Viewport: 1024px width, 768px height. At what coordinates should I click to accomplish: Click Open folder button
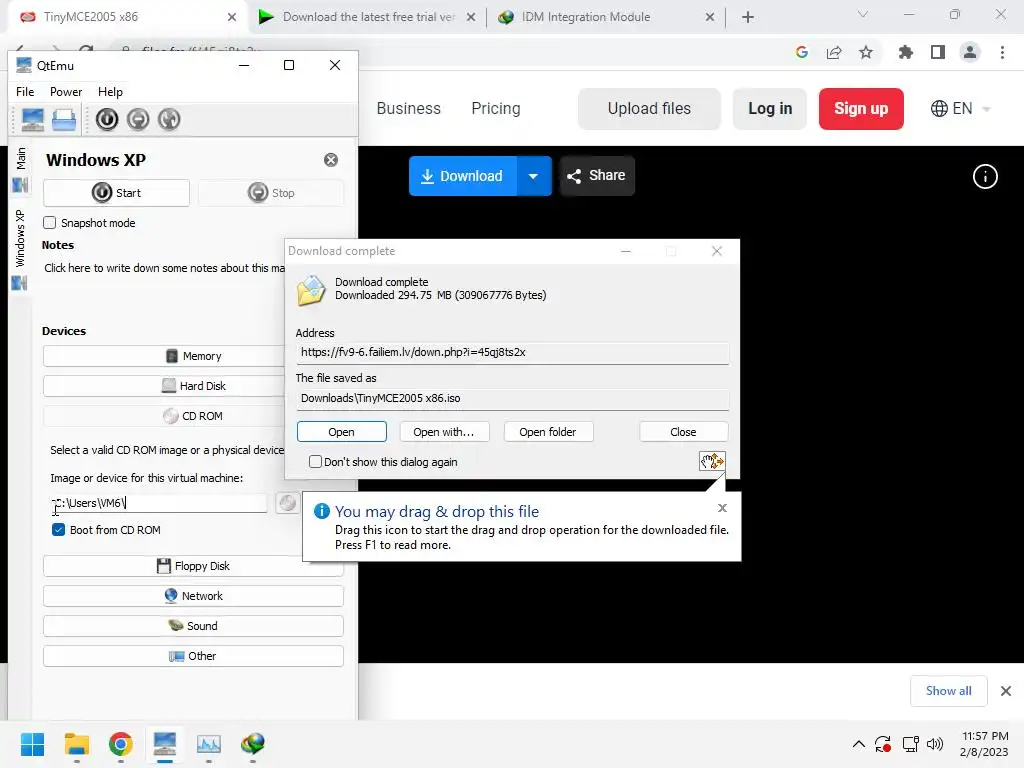[548, 432]
